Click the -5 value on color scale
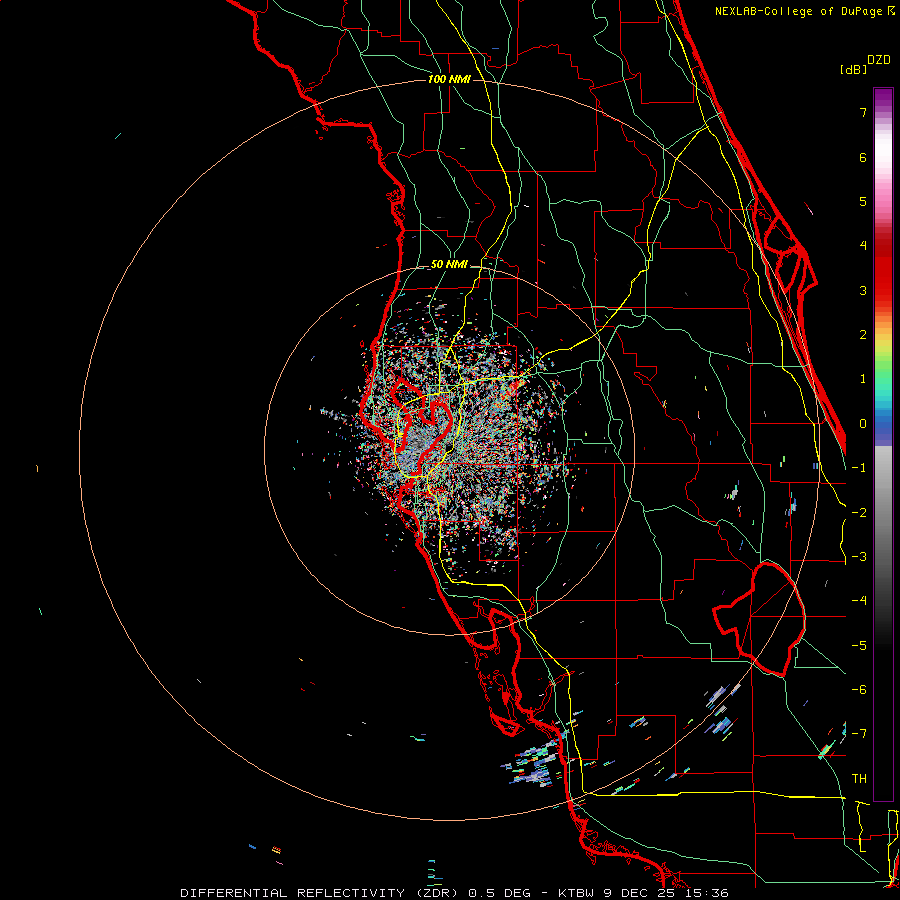This screenshot has width=900, height=900. [x=859, y=646]
